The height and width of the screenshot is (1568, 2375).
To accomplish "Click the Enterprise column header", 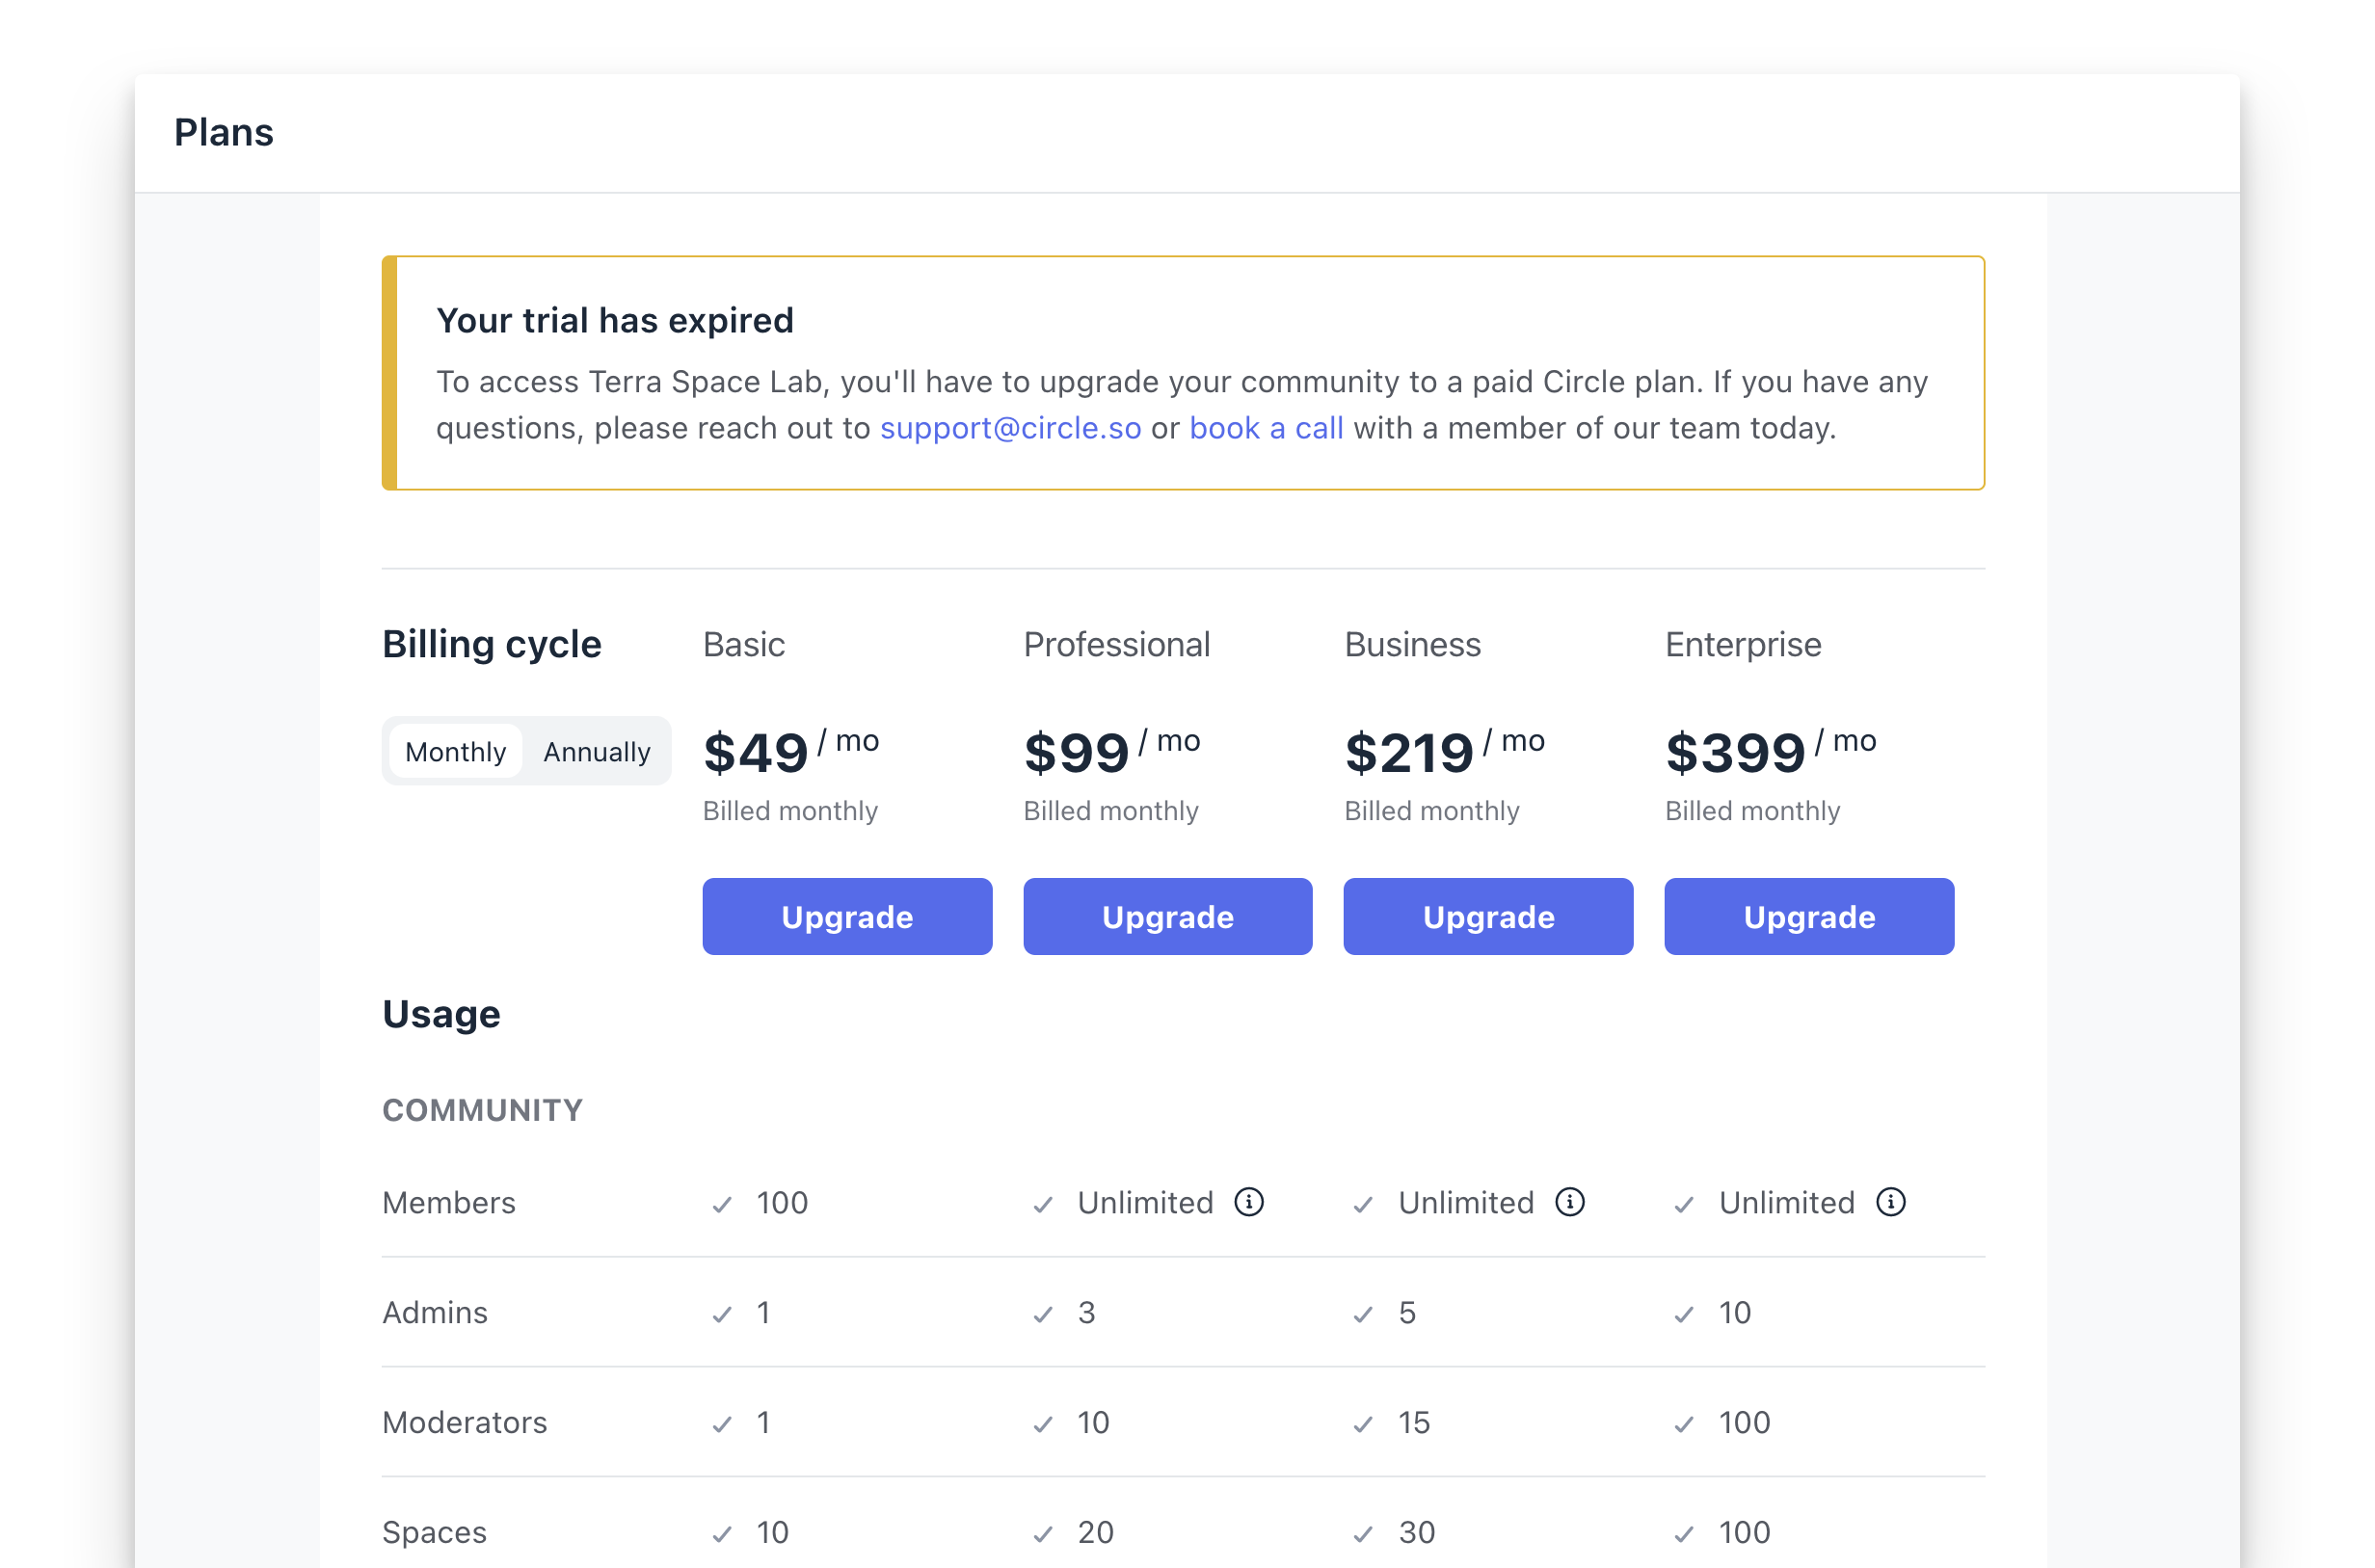I will (1742, 645).
